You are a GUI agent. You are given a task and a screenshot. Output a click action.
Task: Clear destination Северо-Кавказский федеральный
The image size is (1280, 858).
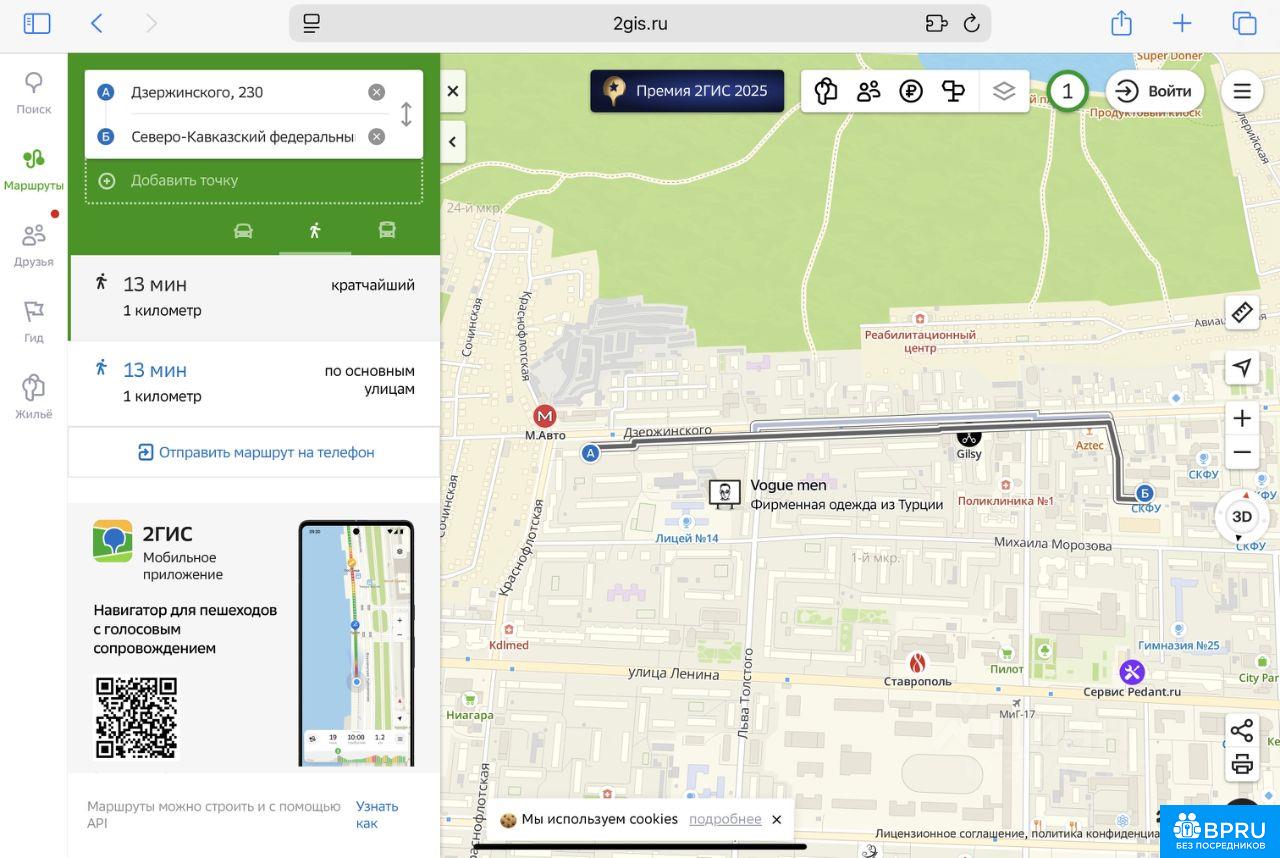pyautogui.click(x=376, y=137)
